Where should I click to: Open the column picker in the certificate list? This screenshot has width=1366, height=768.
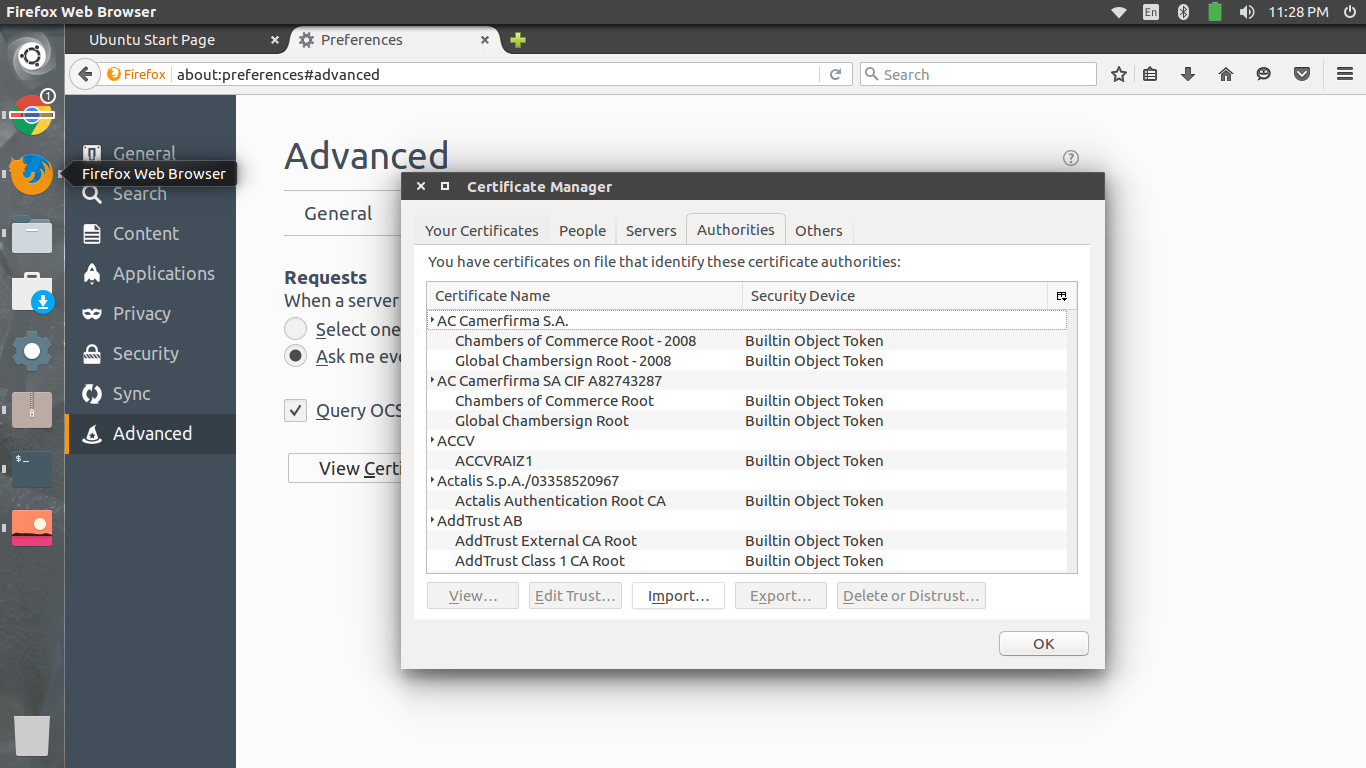pyautogui.click(x=1061, y=296)
